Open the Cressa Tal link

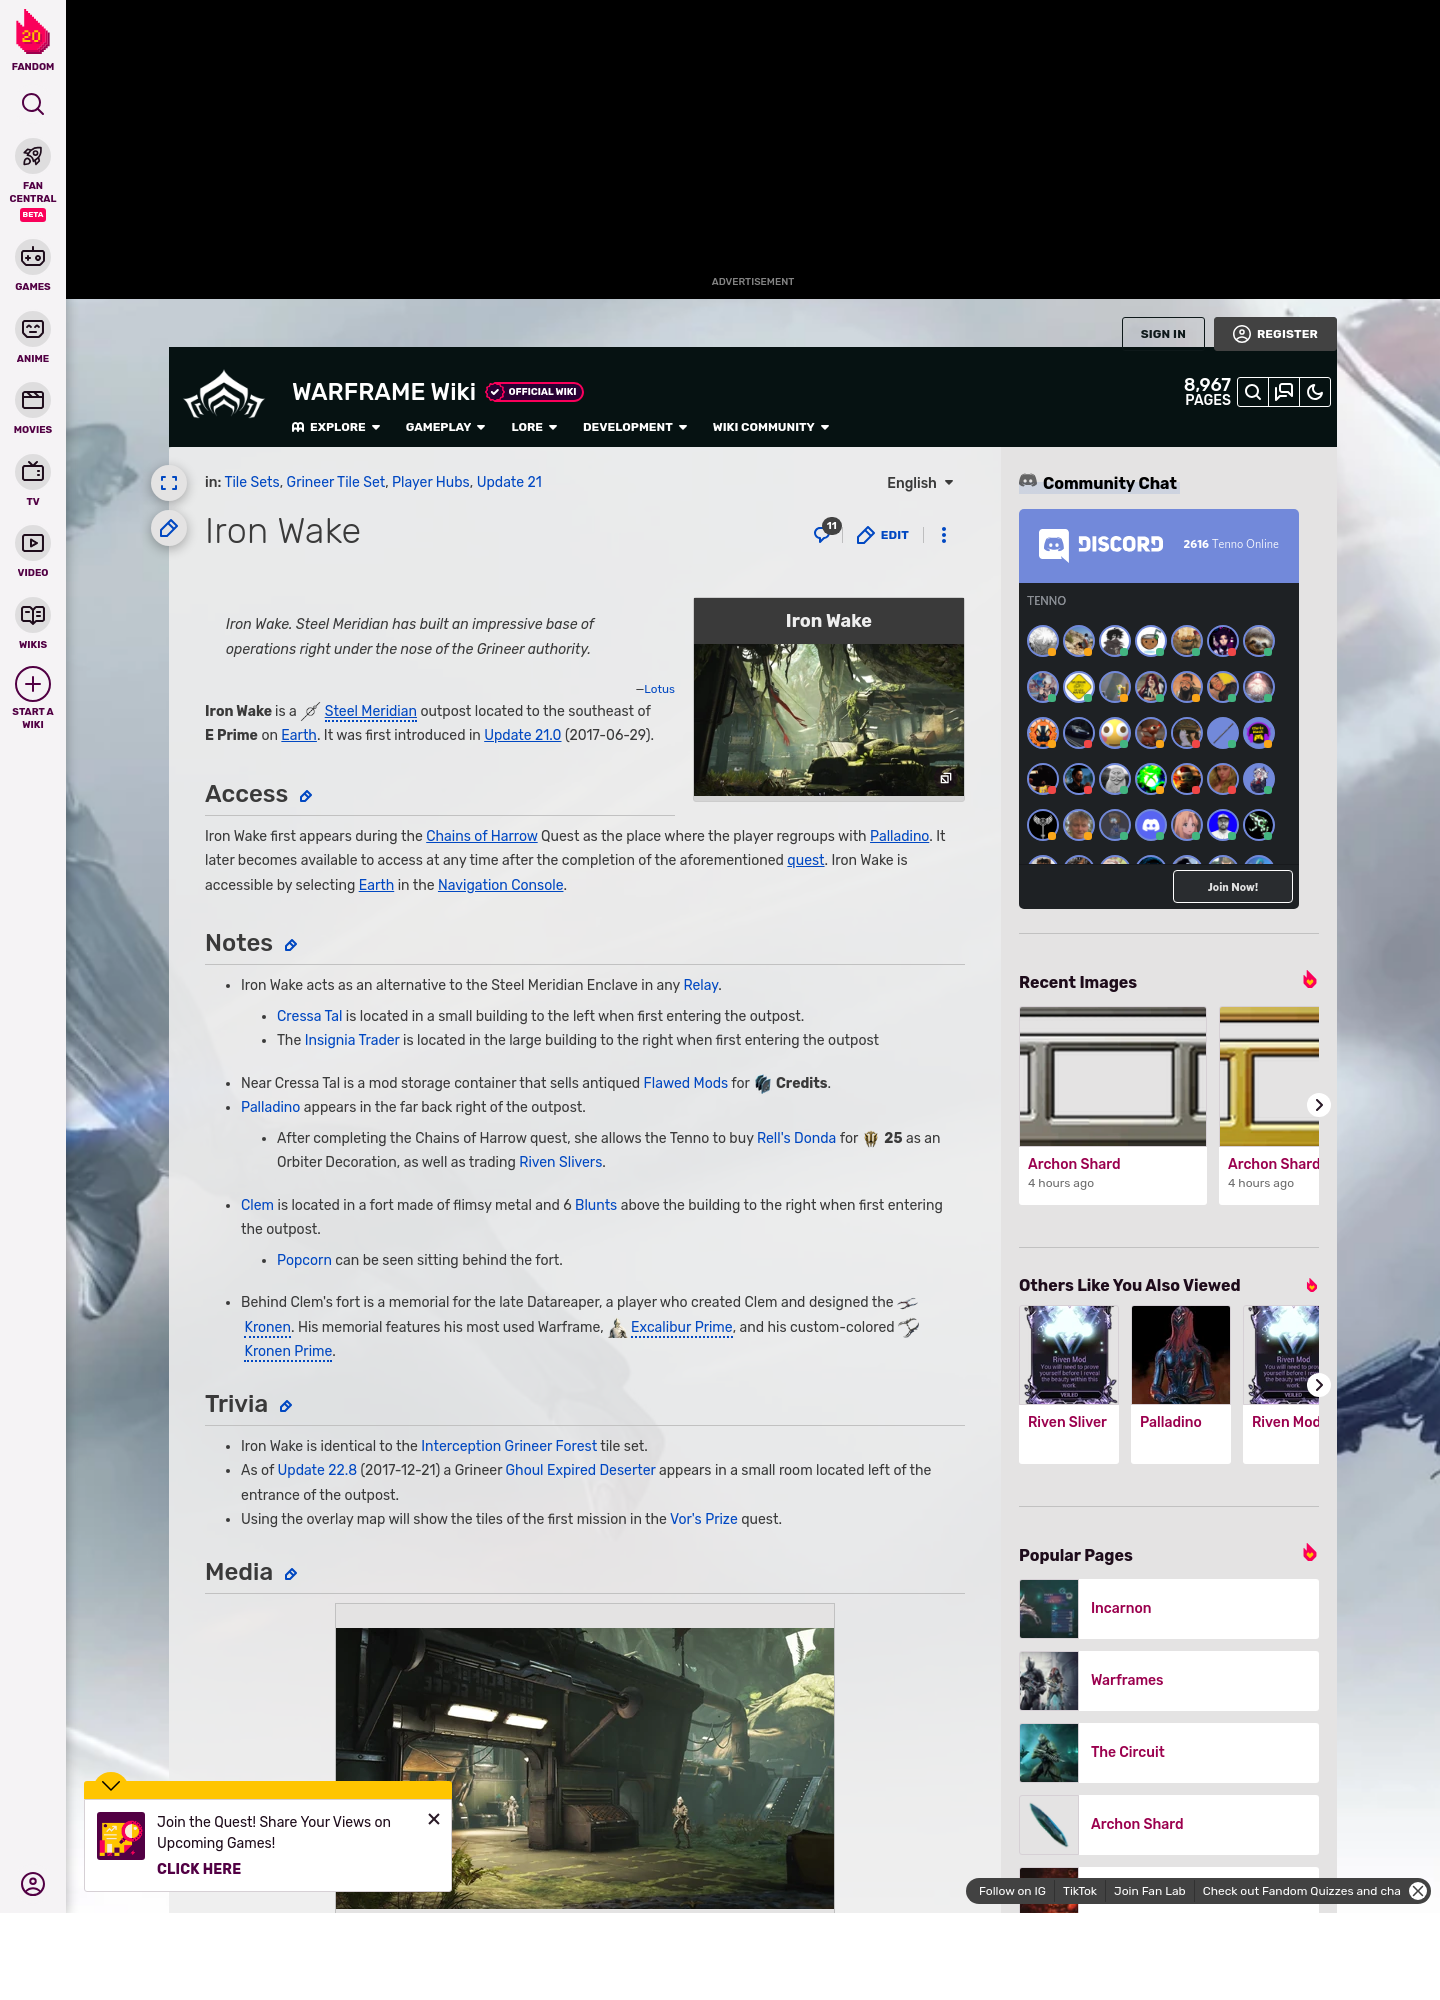[x=309, y=1016]
